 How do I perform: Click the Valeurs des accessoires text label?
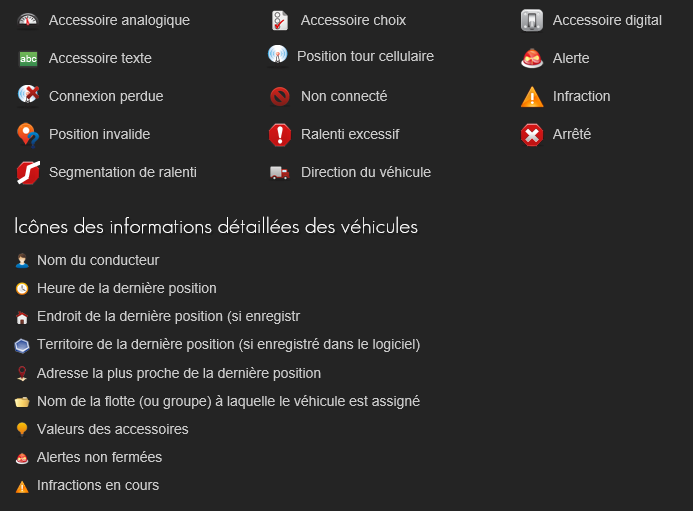pos(113,429)
